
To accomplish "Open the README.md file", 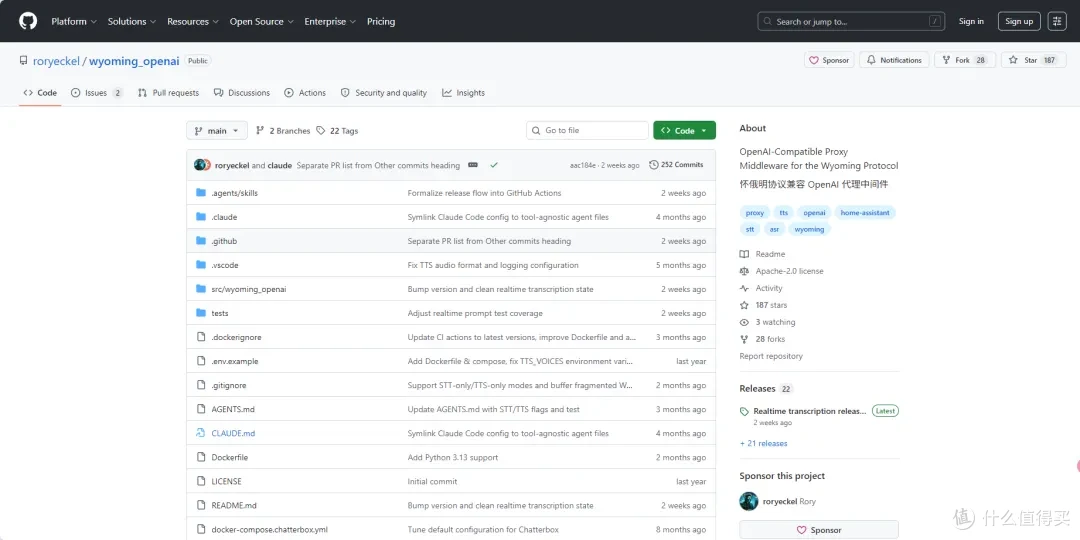I will 234,506.
